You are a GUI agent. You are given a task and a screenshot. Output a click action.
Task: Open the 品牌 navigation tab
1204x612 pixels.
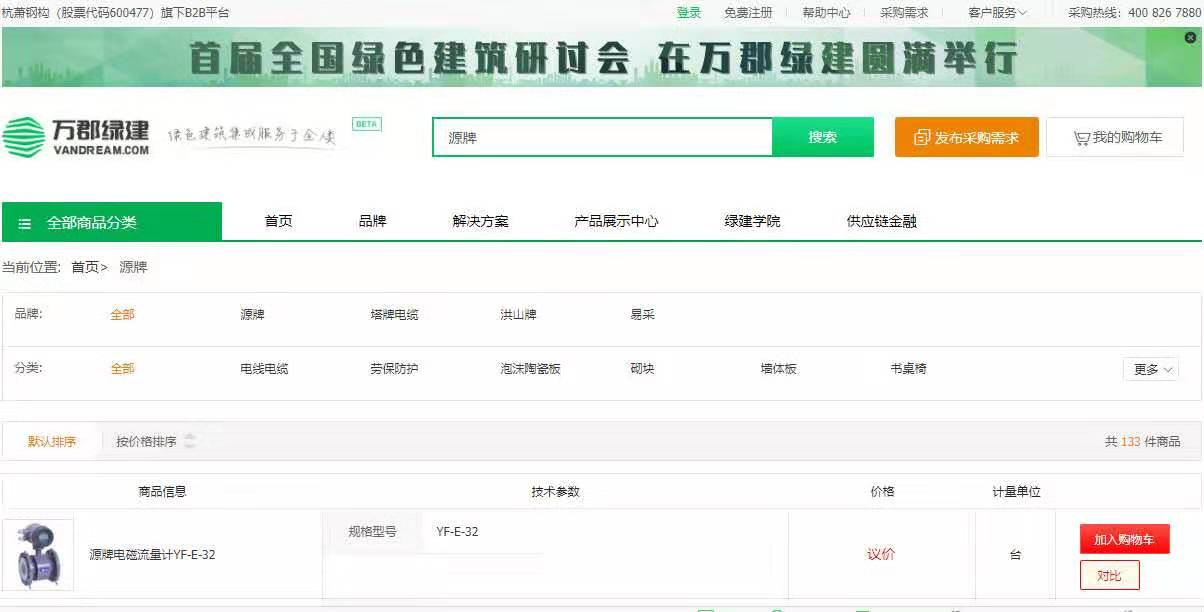click(372, 221)
